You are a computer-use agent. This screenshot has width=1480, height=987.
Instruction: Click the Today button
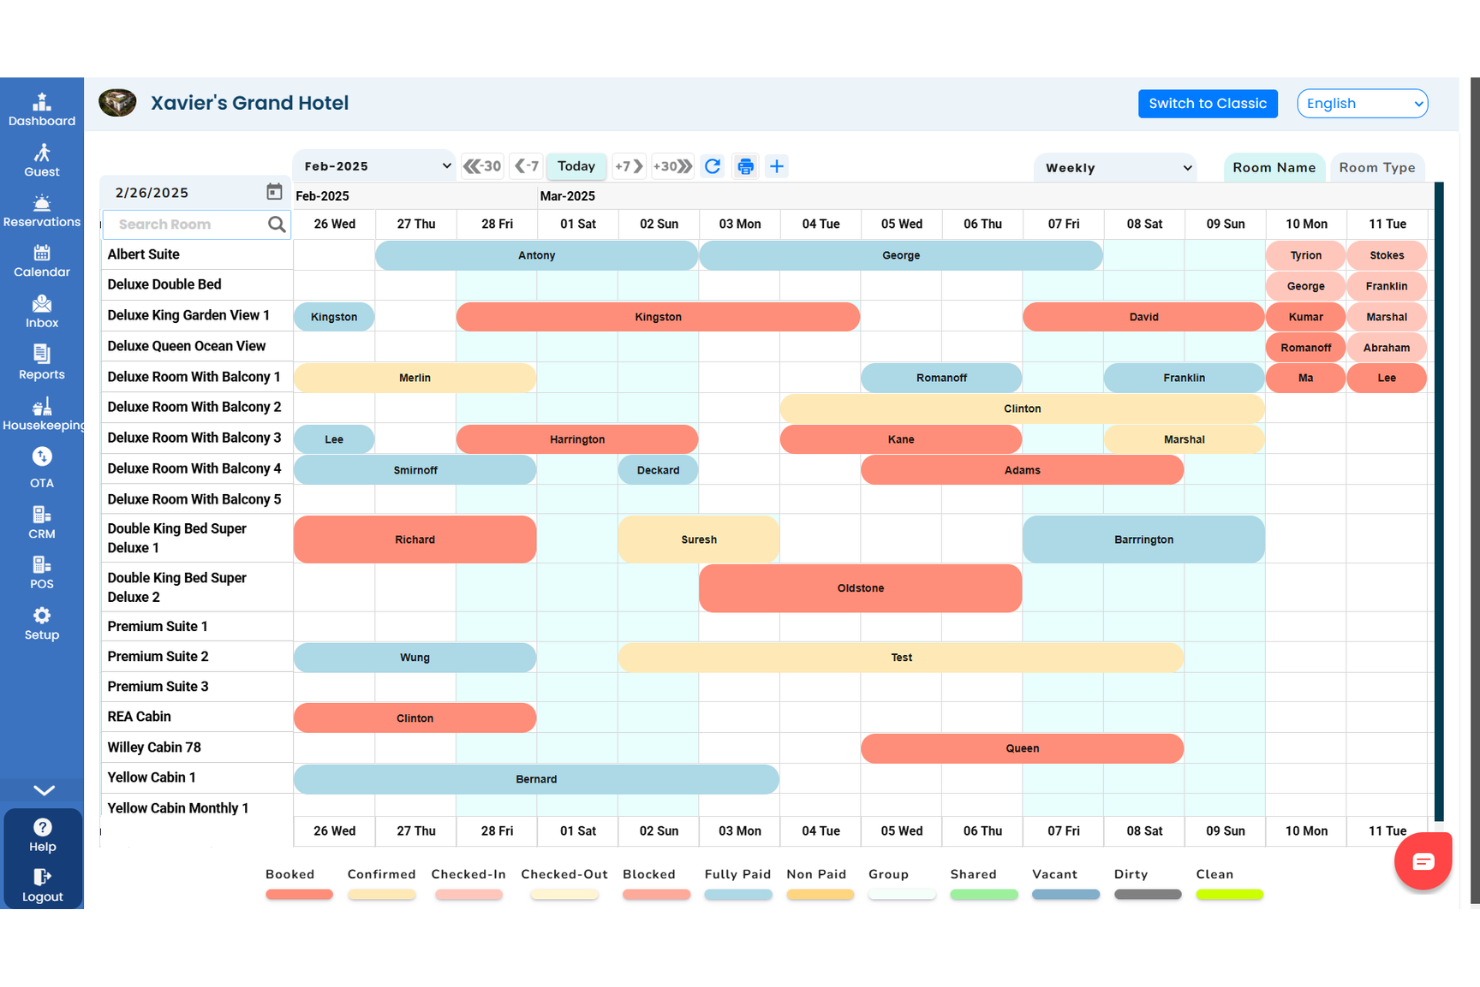pyautogui.click(x=576, y=166)
